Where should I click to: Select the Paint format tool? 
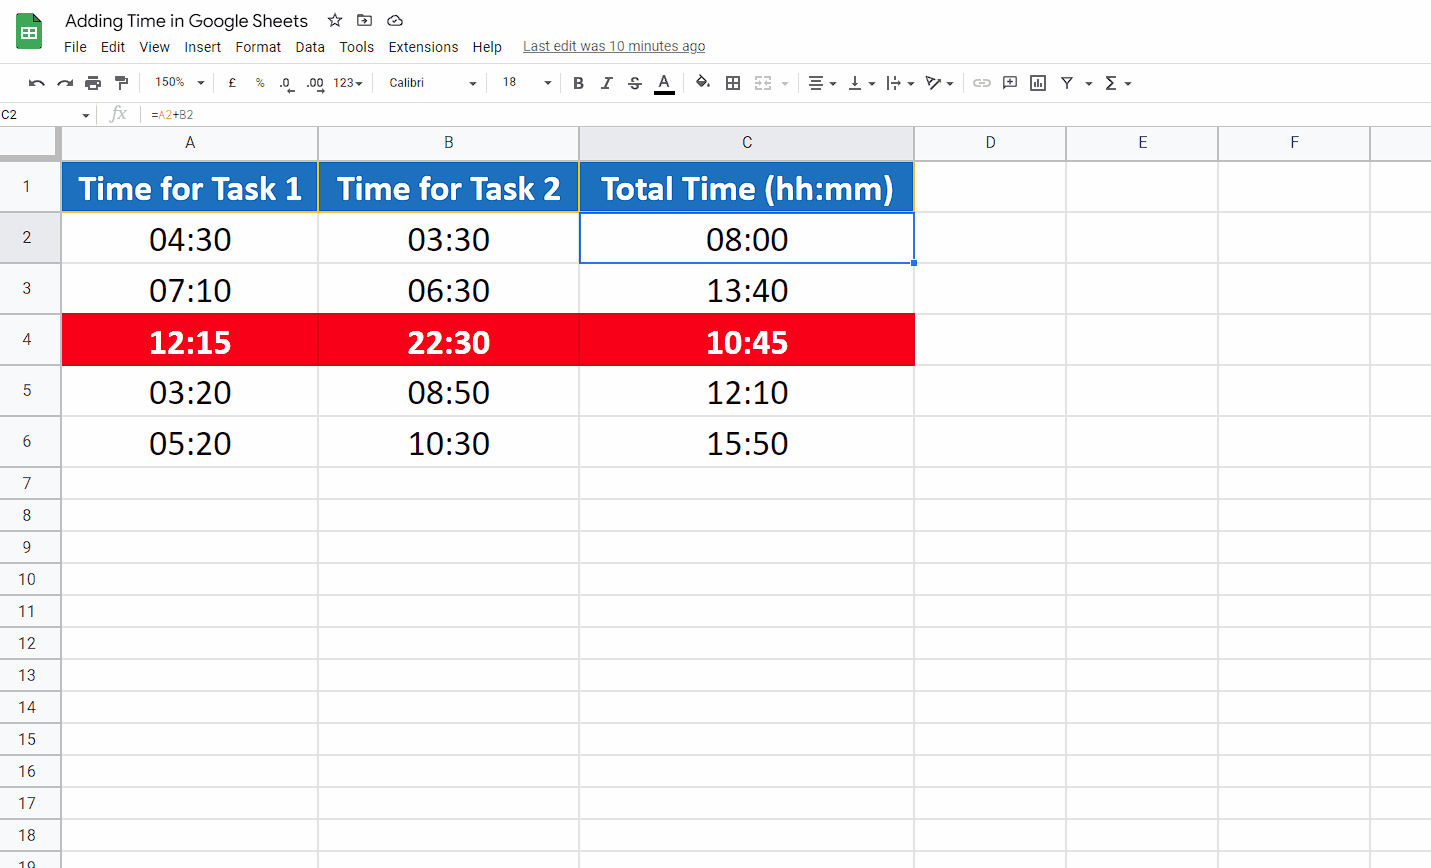tap(121, 83)
